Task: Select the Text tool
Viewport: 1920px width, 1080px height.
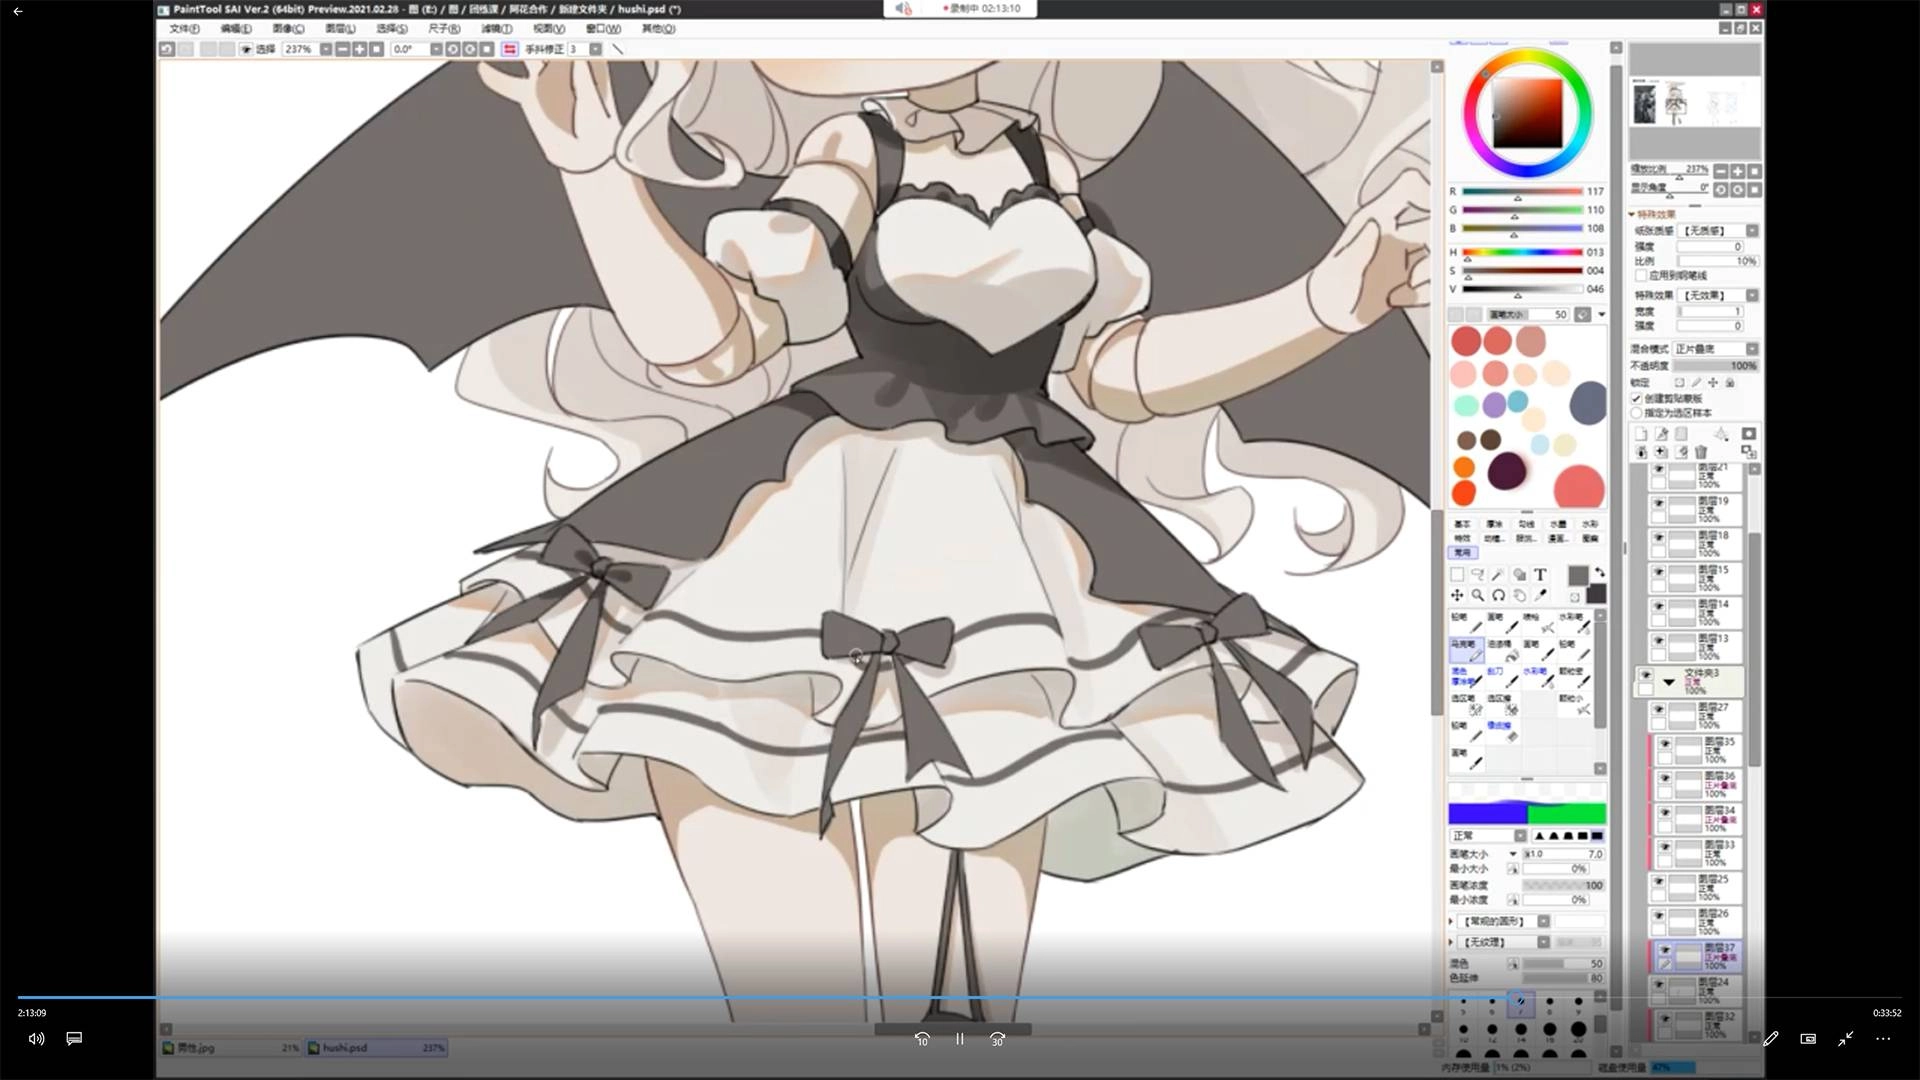Action: click(1540, 575)
